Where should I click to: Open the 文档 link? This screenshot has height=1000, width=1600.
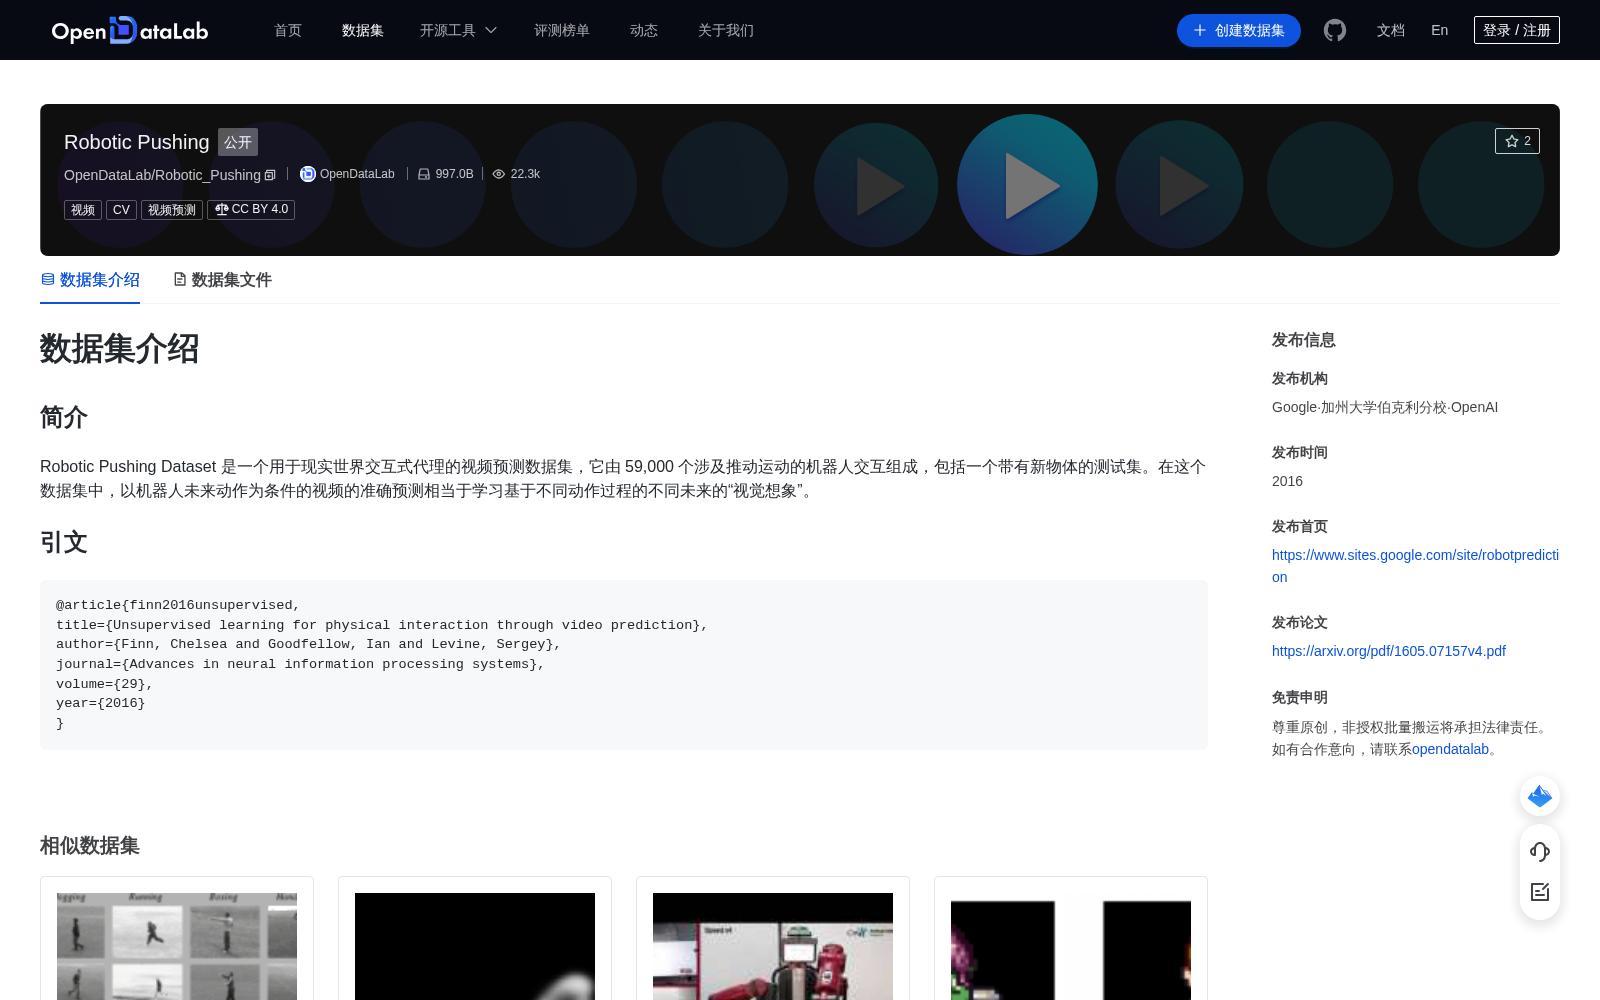pyautogui.click(x=1391, y=30)
